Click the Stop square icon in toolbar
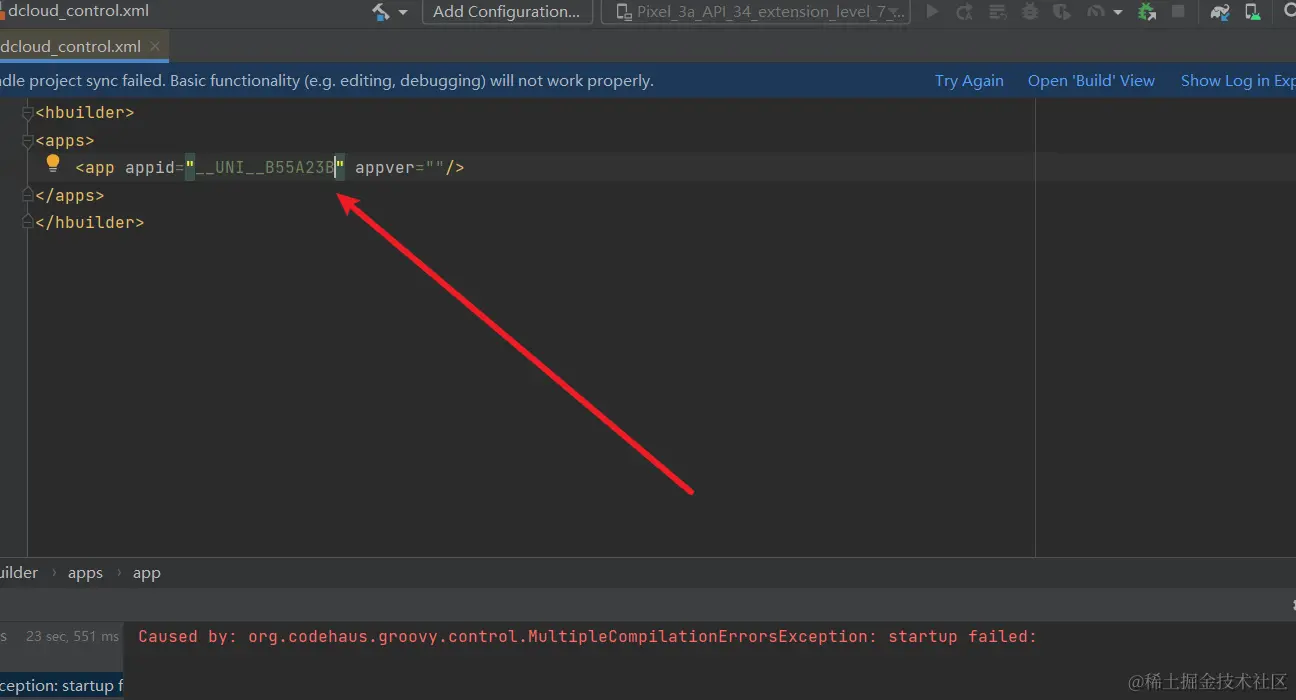This screenshot has width=1296, height=700. point(1178,12)
